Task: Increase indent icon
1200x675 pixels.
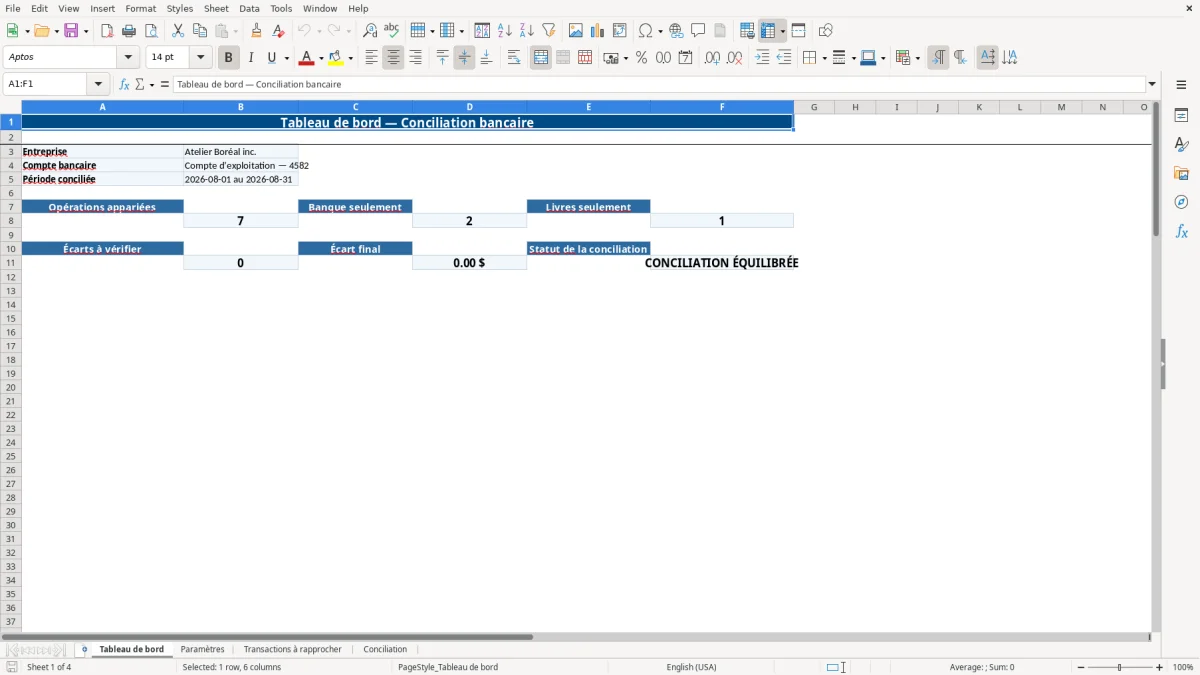Action: coord(762,58)
